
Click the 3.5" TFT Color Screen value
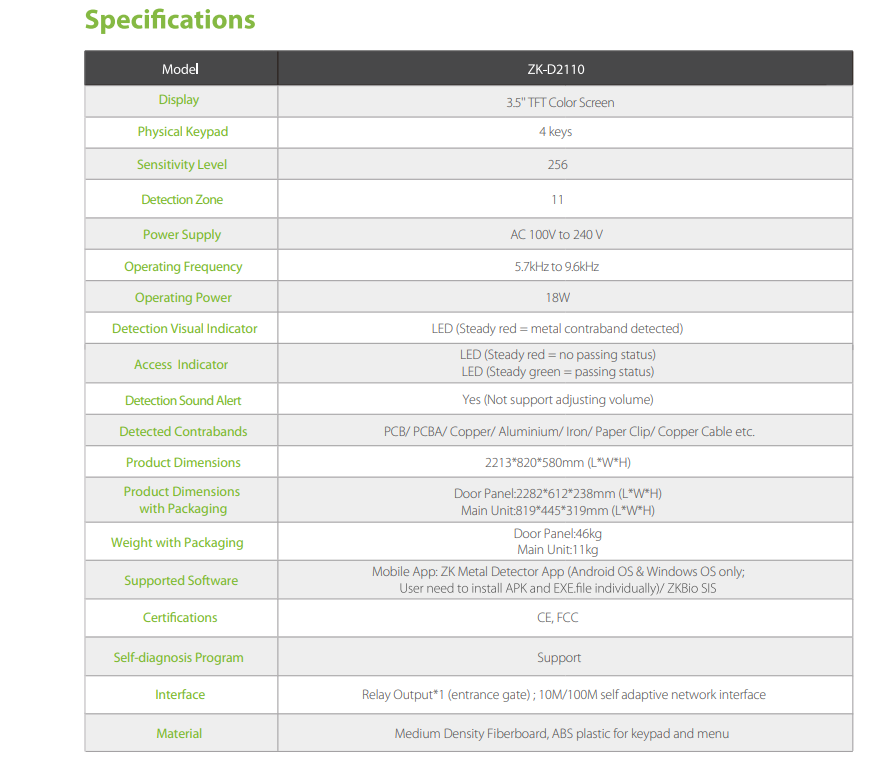(560, 103)
